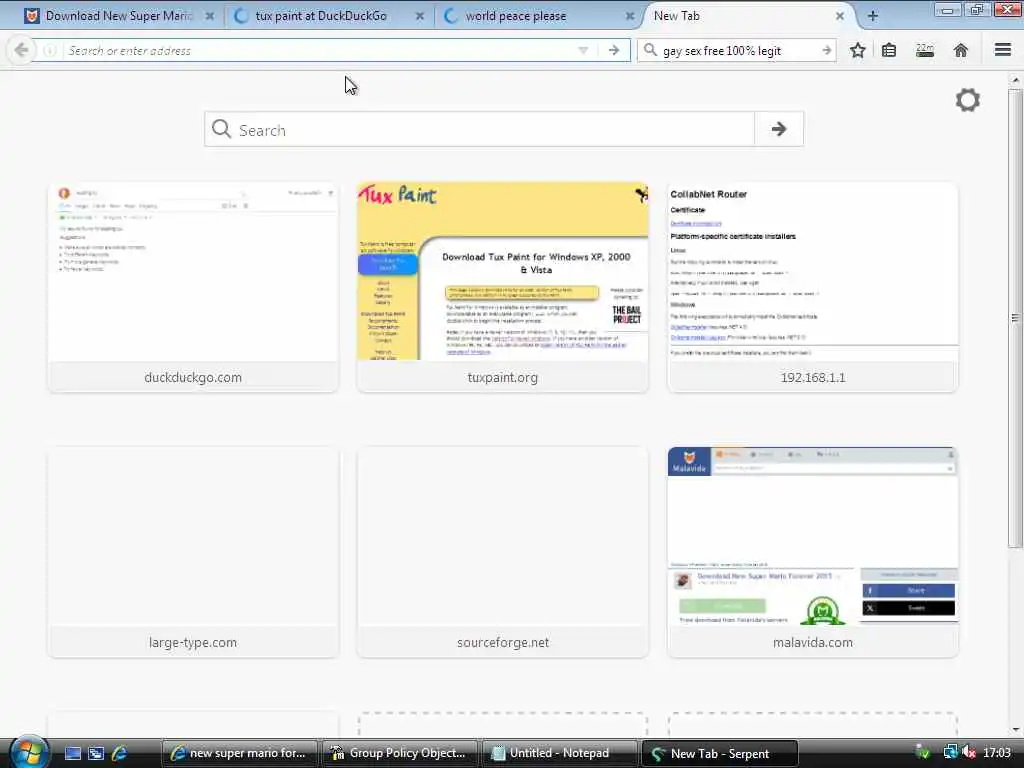Switch to Untitled - Notepad taskbar window
This screenshot has width=1024, height=768.
pyautogui.click(x=559, y=753)
